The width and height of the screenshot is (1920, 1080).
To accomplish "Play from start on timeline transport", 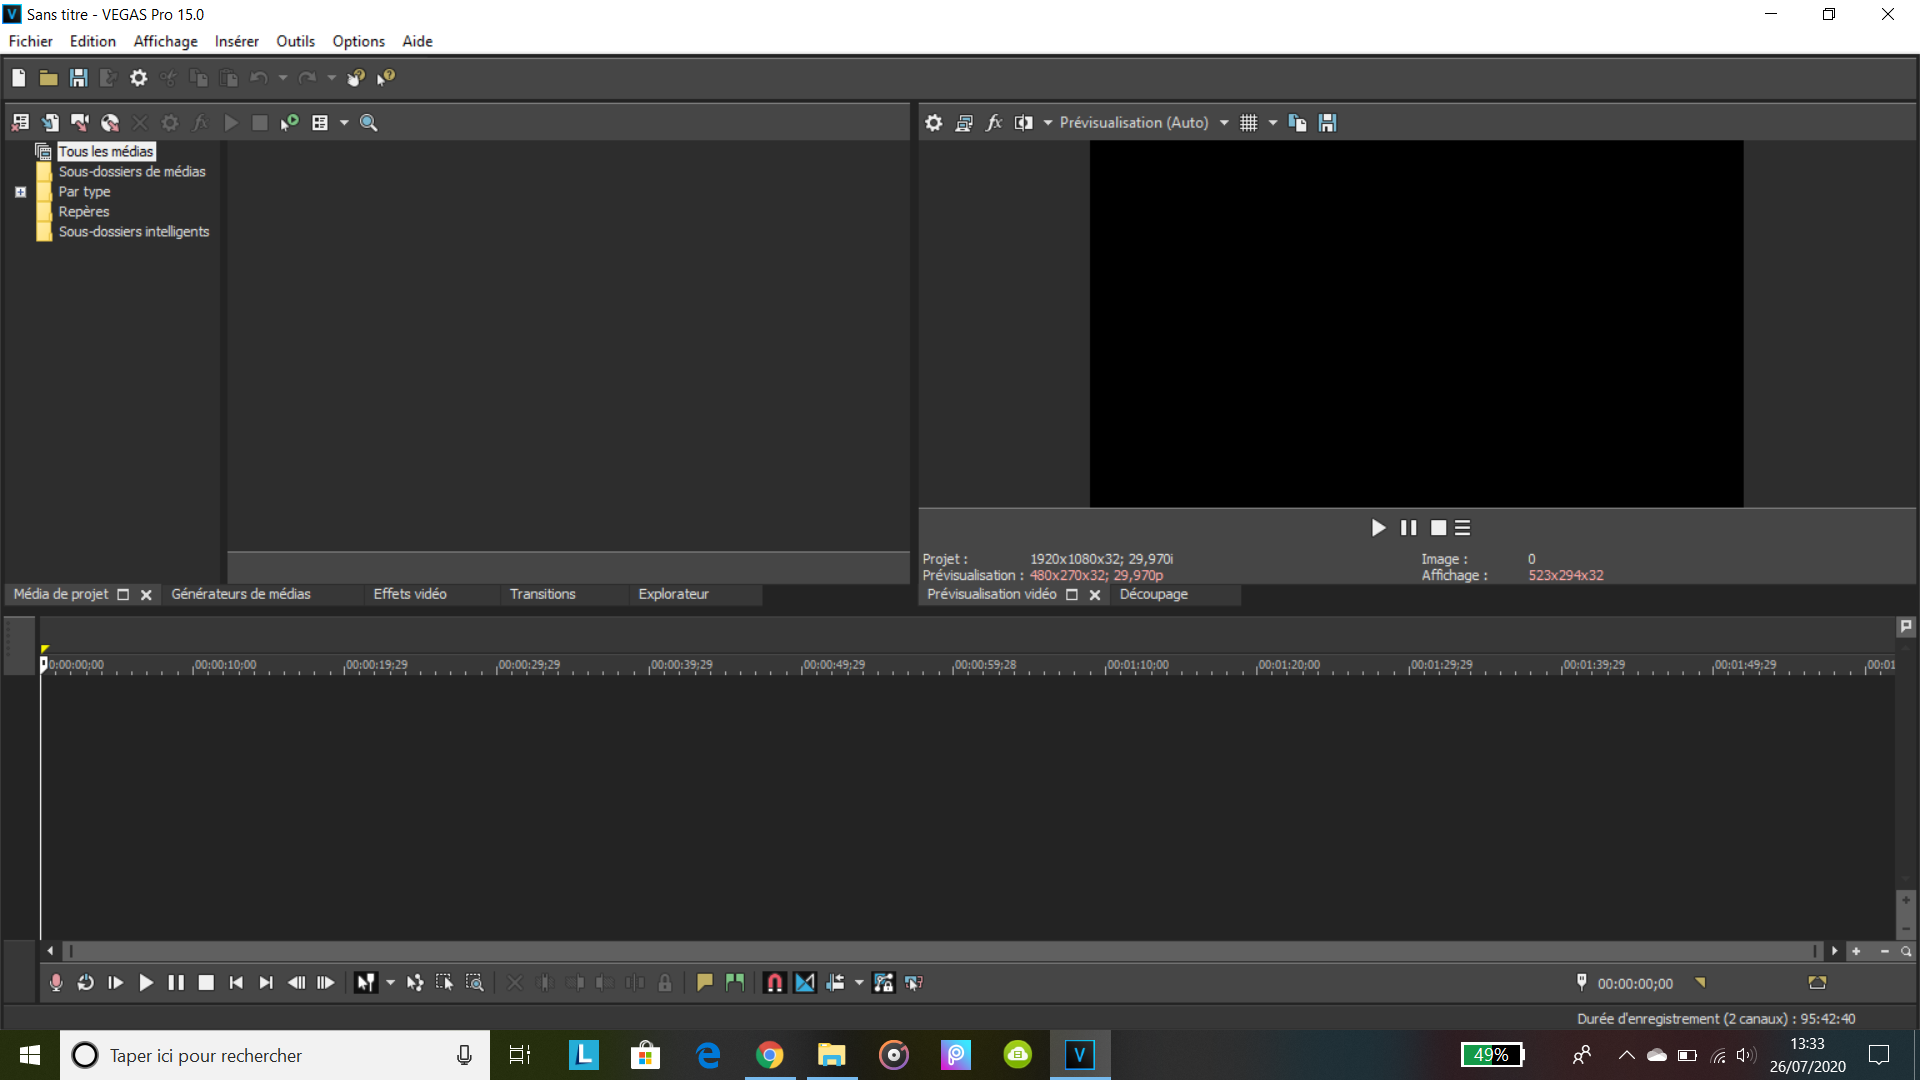I will [x=116, y=983].
